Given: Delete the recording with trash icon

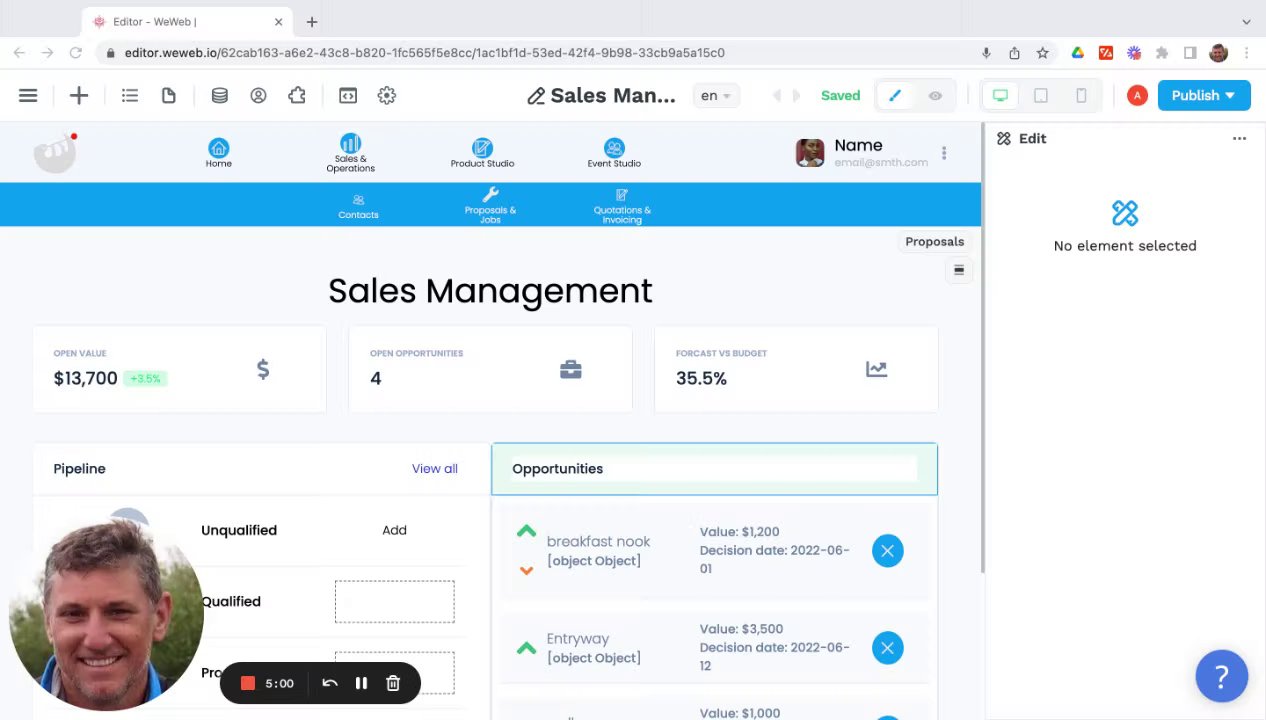Looking at the screenshot, I should pyautogui.click(x=393, y=683).
